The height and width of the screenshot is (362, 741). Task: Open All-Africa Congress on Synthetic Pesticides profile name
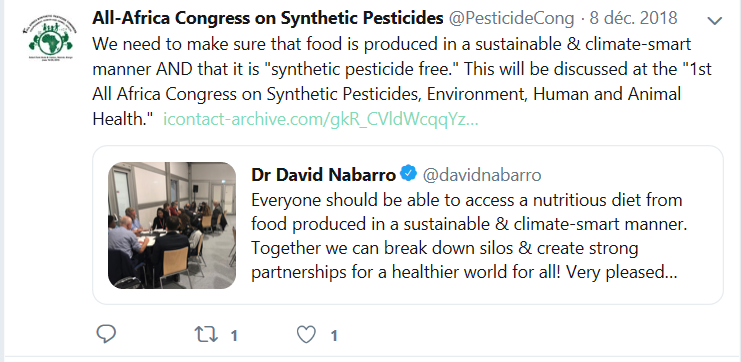click(x=267, y=18)
